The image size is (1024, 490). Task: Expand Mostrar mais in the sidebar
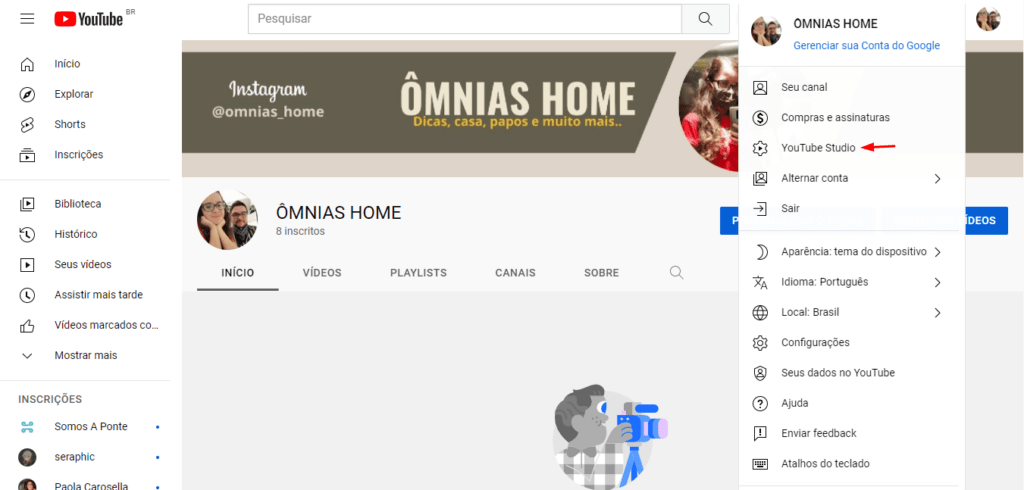coord(85,355)
